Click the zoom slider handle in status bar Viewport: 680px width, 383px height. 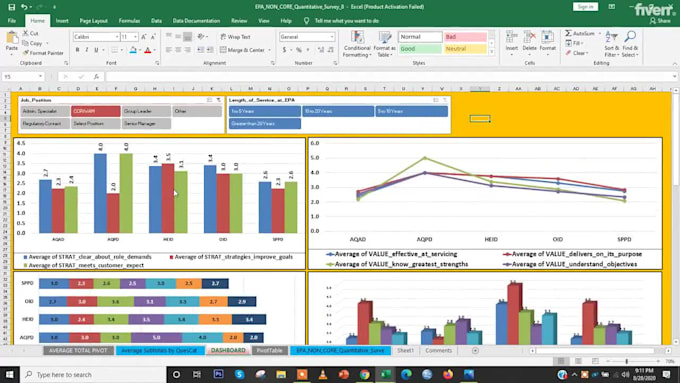(x=627, y=361)
